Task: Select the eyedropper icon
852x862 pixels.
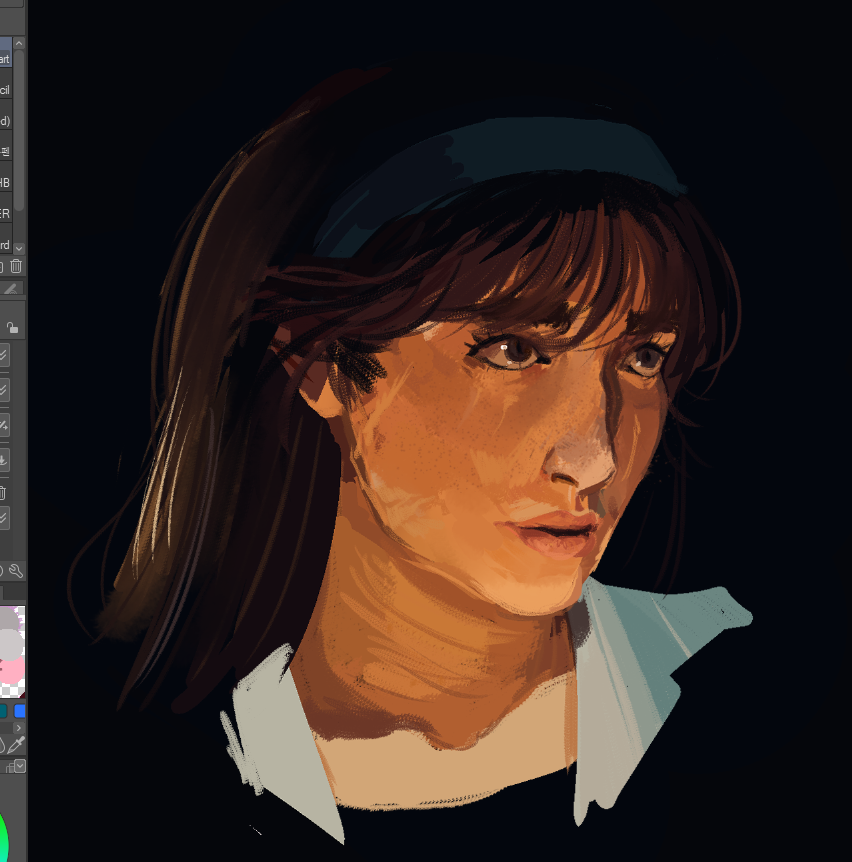Action: point(16,745)
